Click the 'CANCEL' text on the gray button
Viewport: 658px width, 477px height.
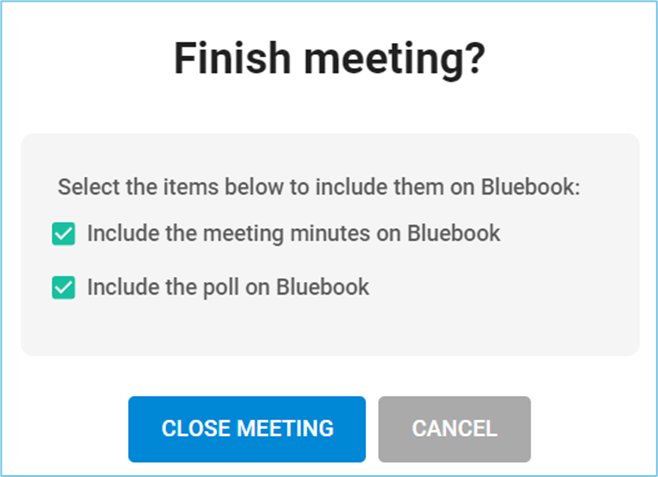454,429
